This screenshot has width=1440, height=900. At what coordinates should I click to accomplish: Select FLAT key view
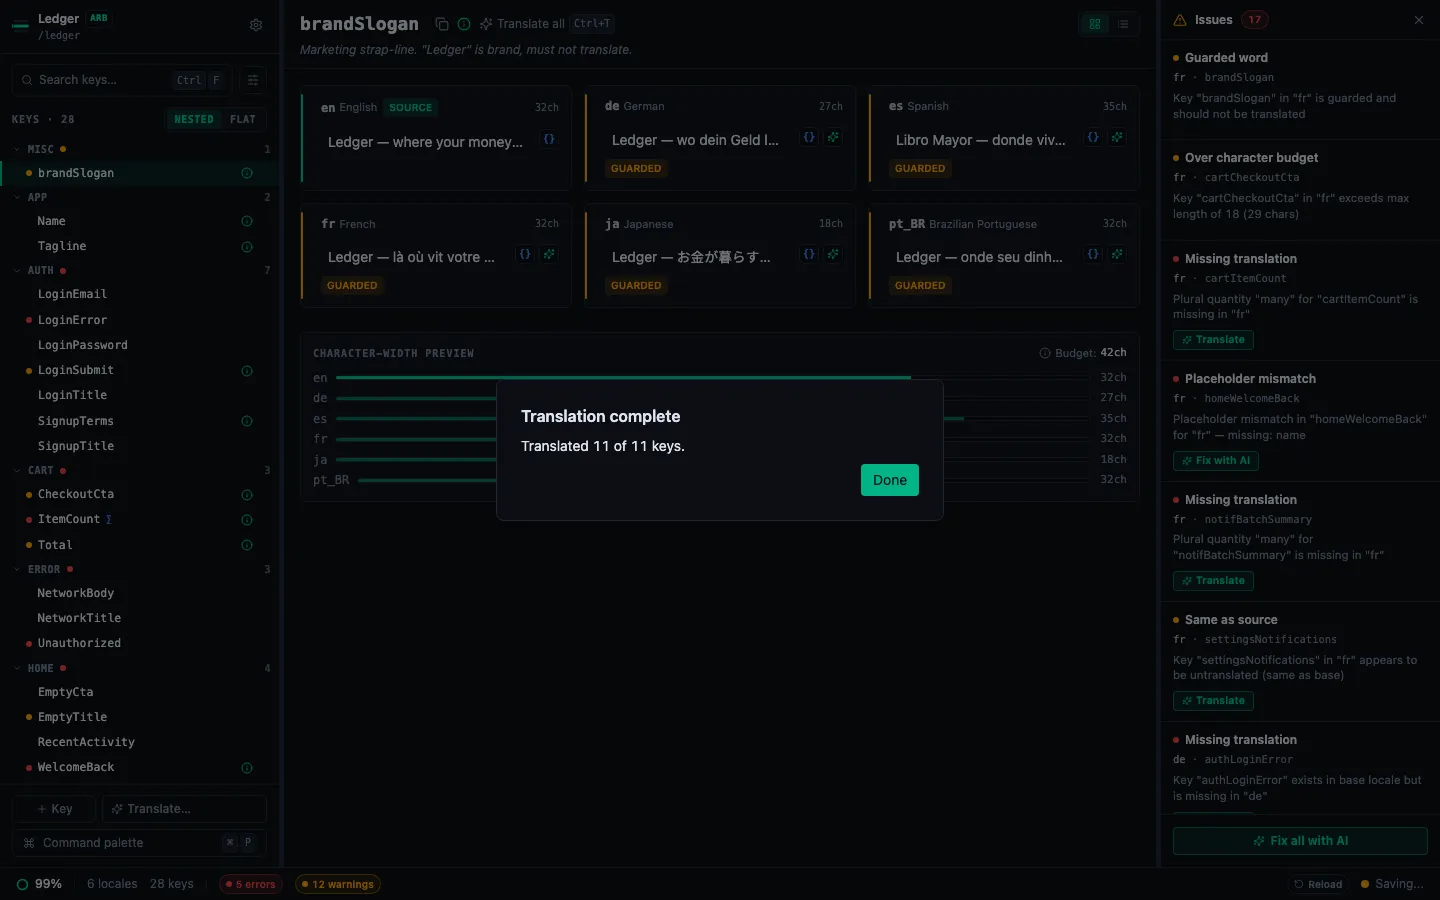coord(243,119)
